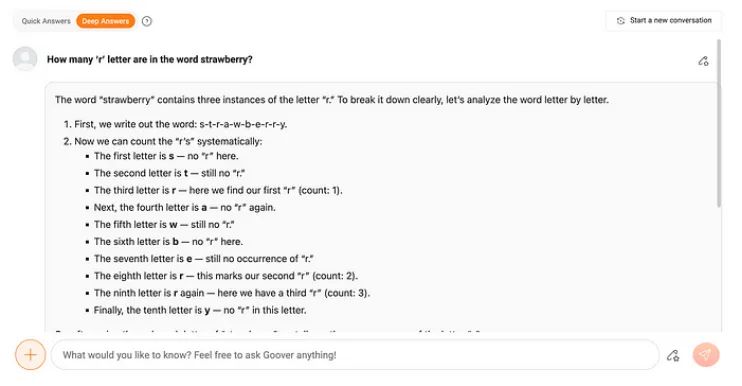742x386 pixels.
Task: Click the answer panel vertical scrollbar
Action: 719,123
